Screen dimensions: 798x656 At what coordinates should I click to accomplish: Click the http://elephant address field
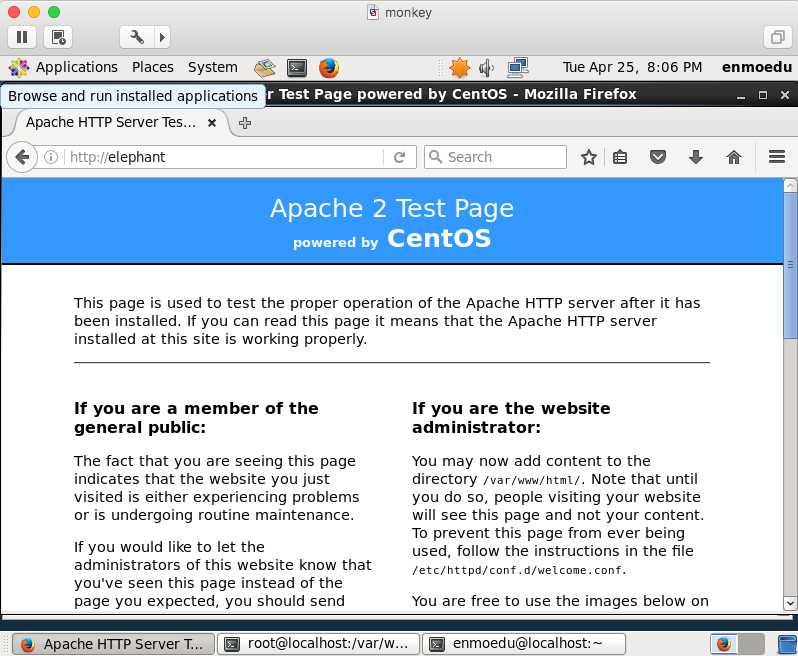tap(223, 157)
